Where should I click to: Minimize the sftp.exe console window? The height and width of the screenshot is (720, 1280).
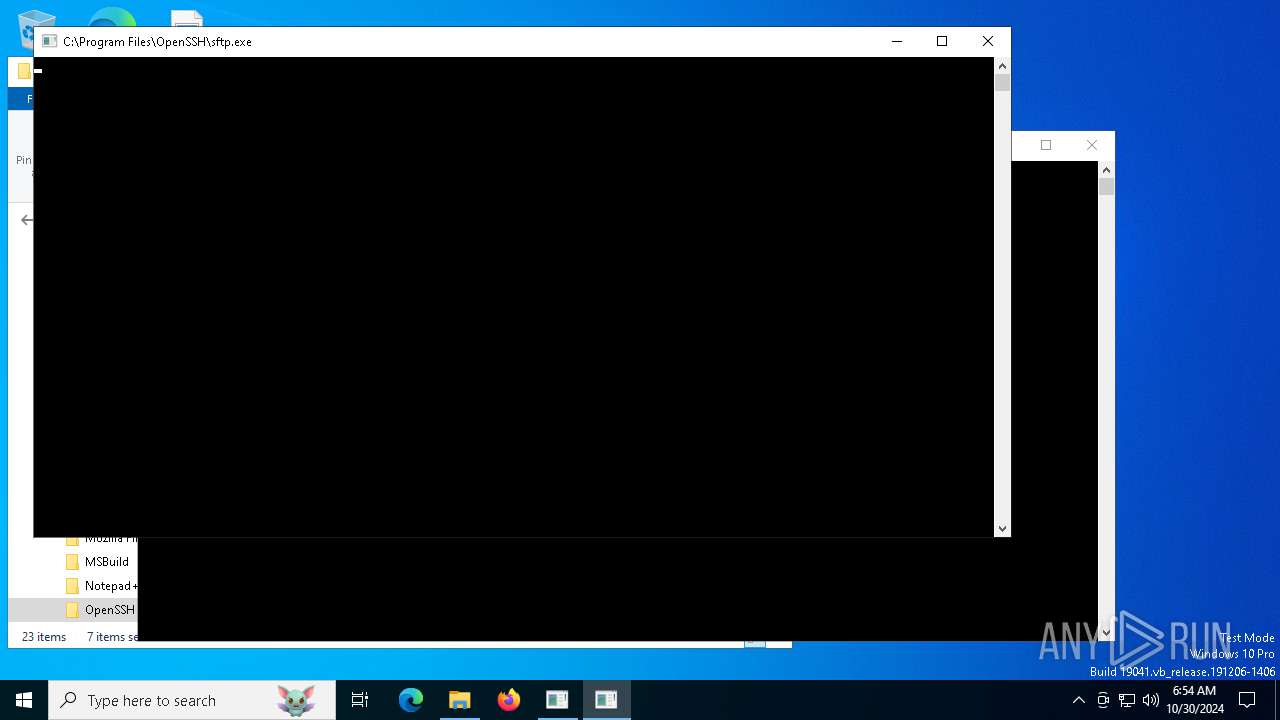[x=896, y=41]
